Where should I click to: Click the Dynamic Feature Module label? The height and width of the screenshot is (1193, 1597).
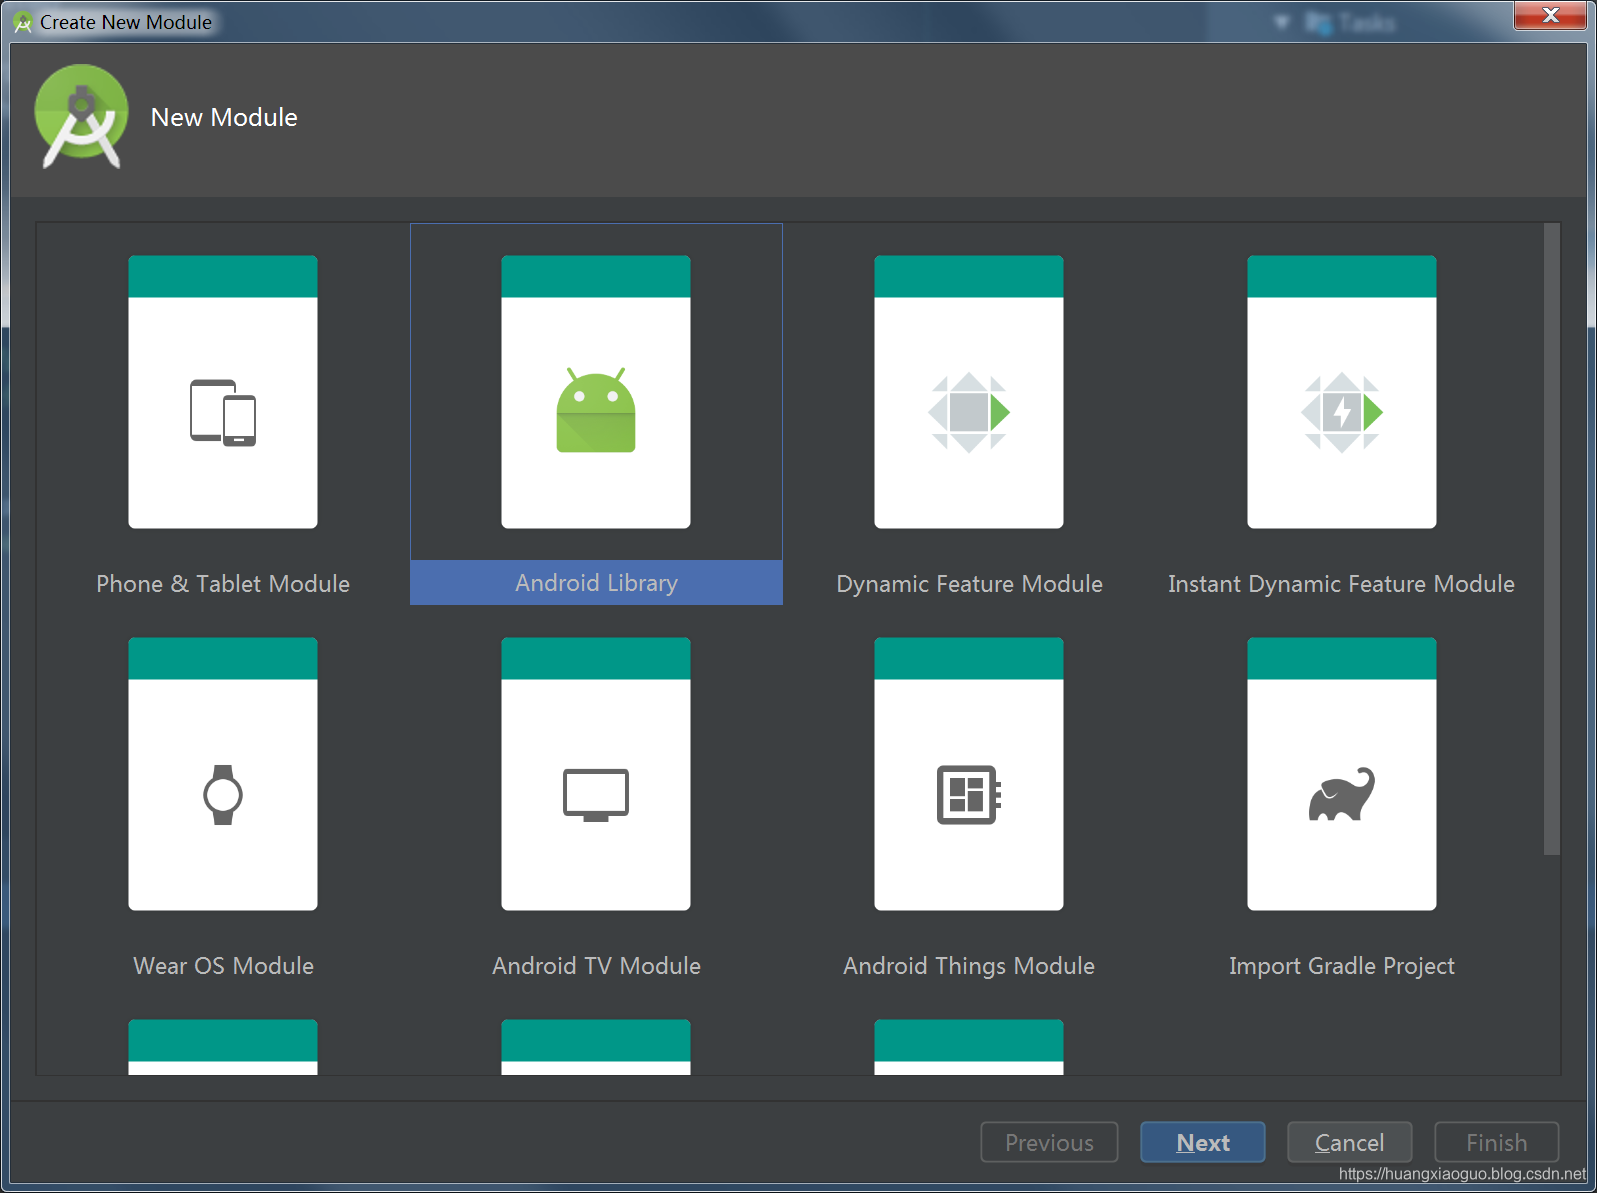969,584
